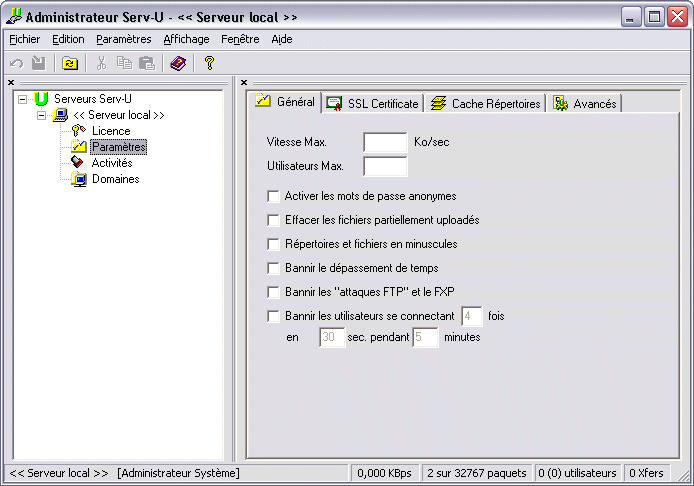
Task: Click the cut scissors toolbar icon
Action: coord(102,63)
